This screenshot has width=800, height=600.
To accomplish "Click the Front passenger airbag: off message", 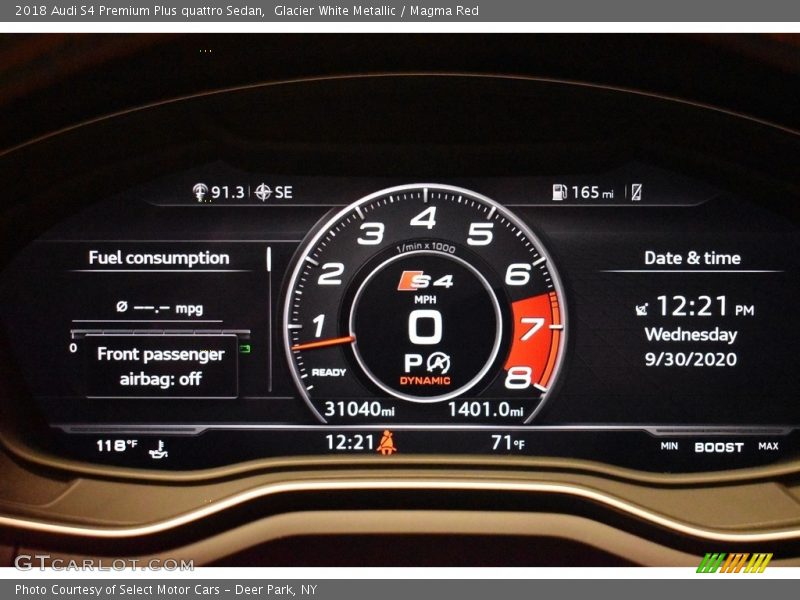I will click(x=161, y=366).
